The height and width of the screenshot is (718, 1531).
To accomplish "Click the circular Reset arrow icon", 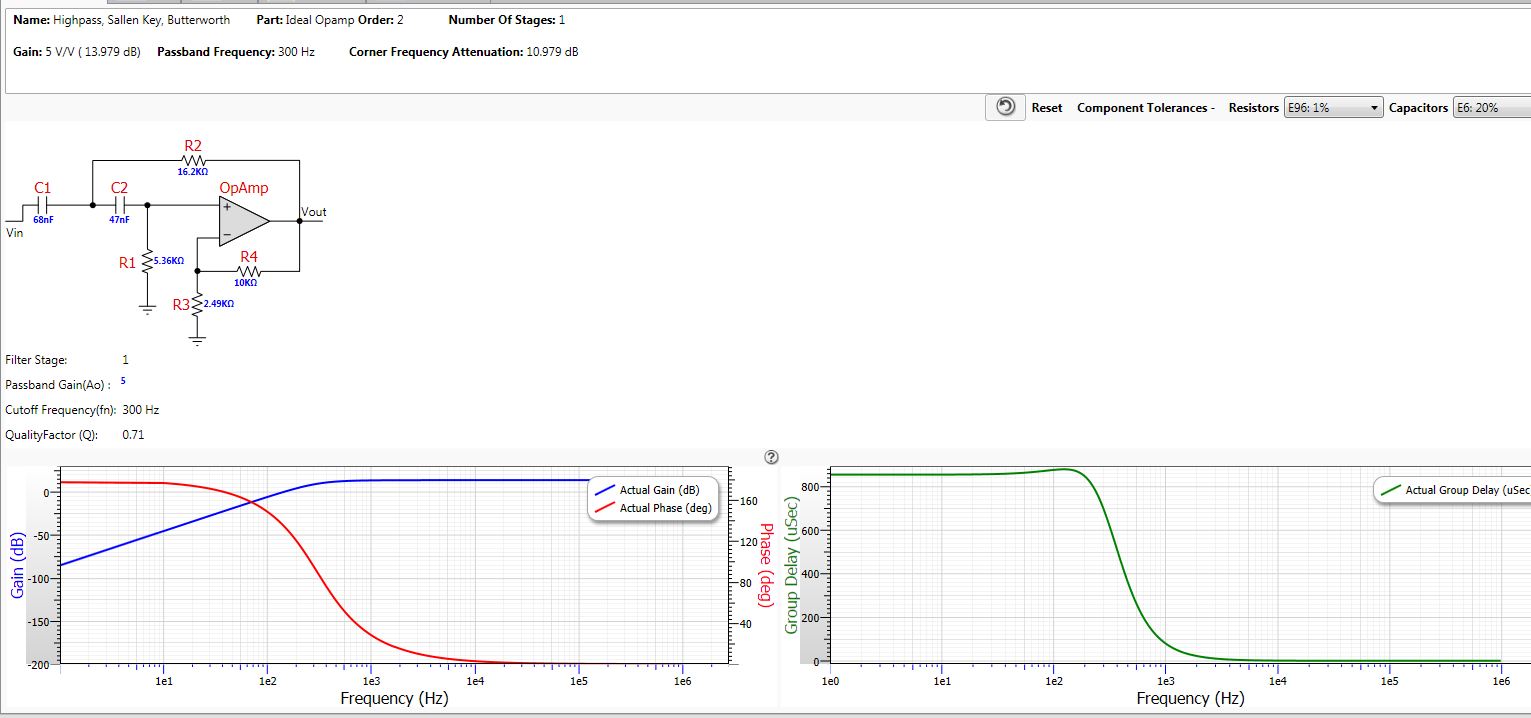I will pos(1006,107).
